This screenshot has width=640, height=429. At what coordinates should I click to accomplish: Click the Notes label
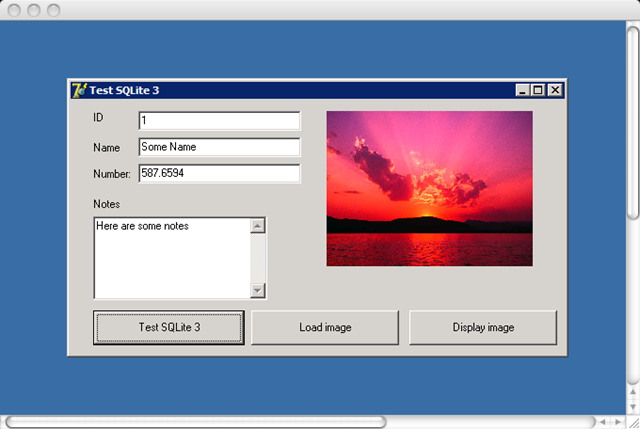[x=107, y=204]
